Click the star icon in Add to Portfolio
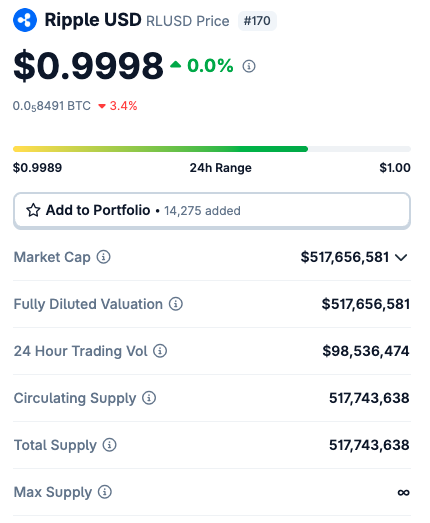Image resolution: width=430 pixels, height=523 pixels. click(x=33, y=210)
